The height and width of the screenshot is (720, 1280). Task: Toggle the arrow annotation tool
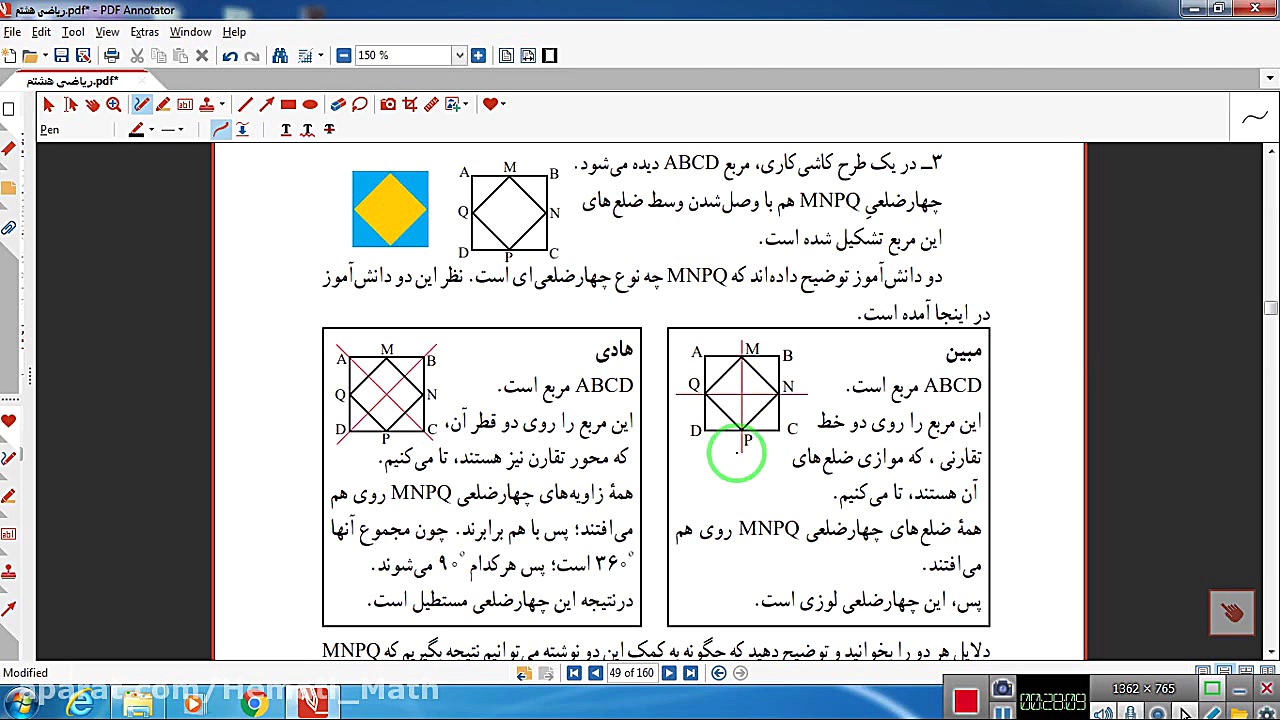[x=266, y=104]
